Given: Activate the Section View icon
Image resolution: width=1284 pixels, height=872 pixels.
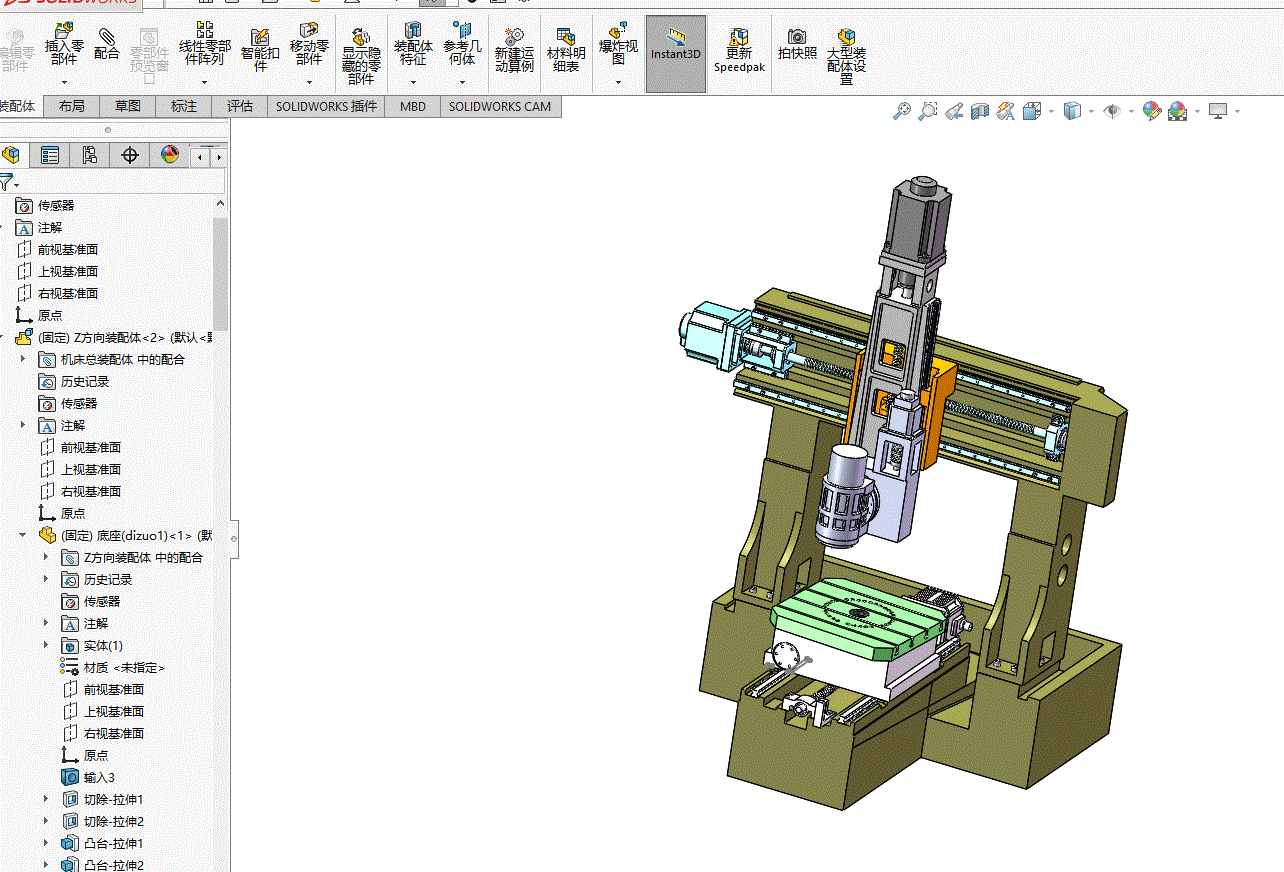Looking at the screenshot, I should [980, 111].
